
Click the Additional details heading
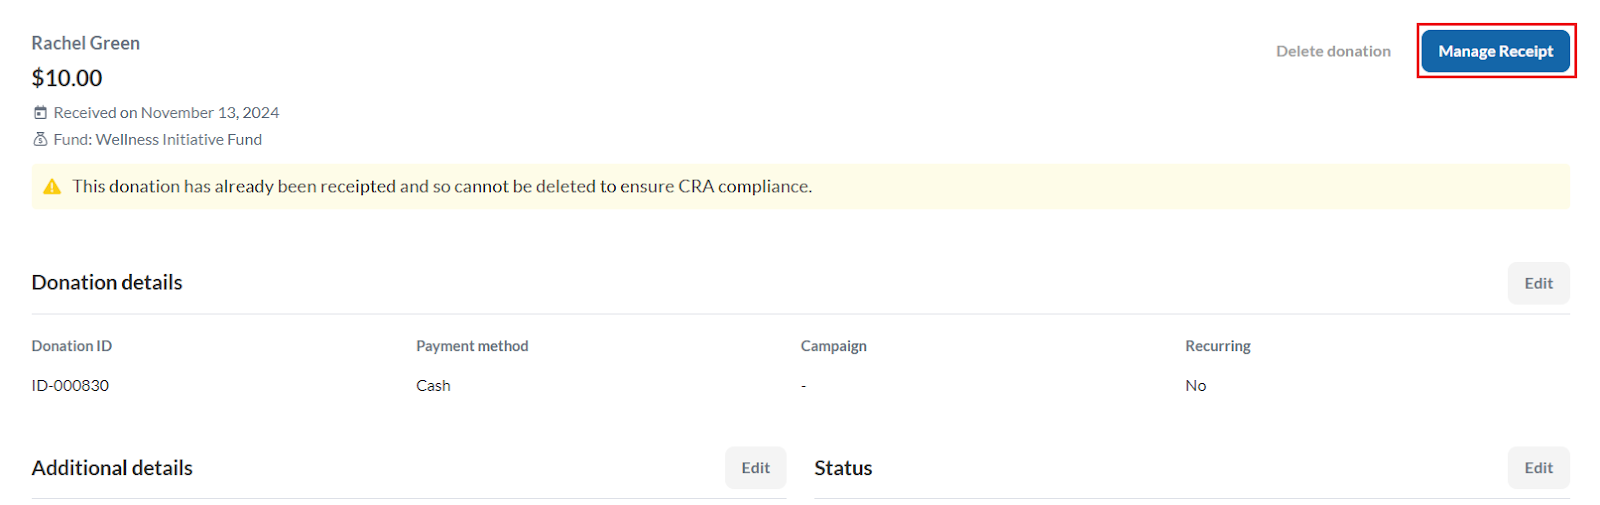112,468
